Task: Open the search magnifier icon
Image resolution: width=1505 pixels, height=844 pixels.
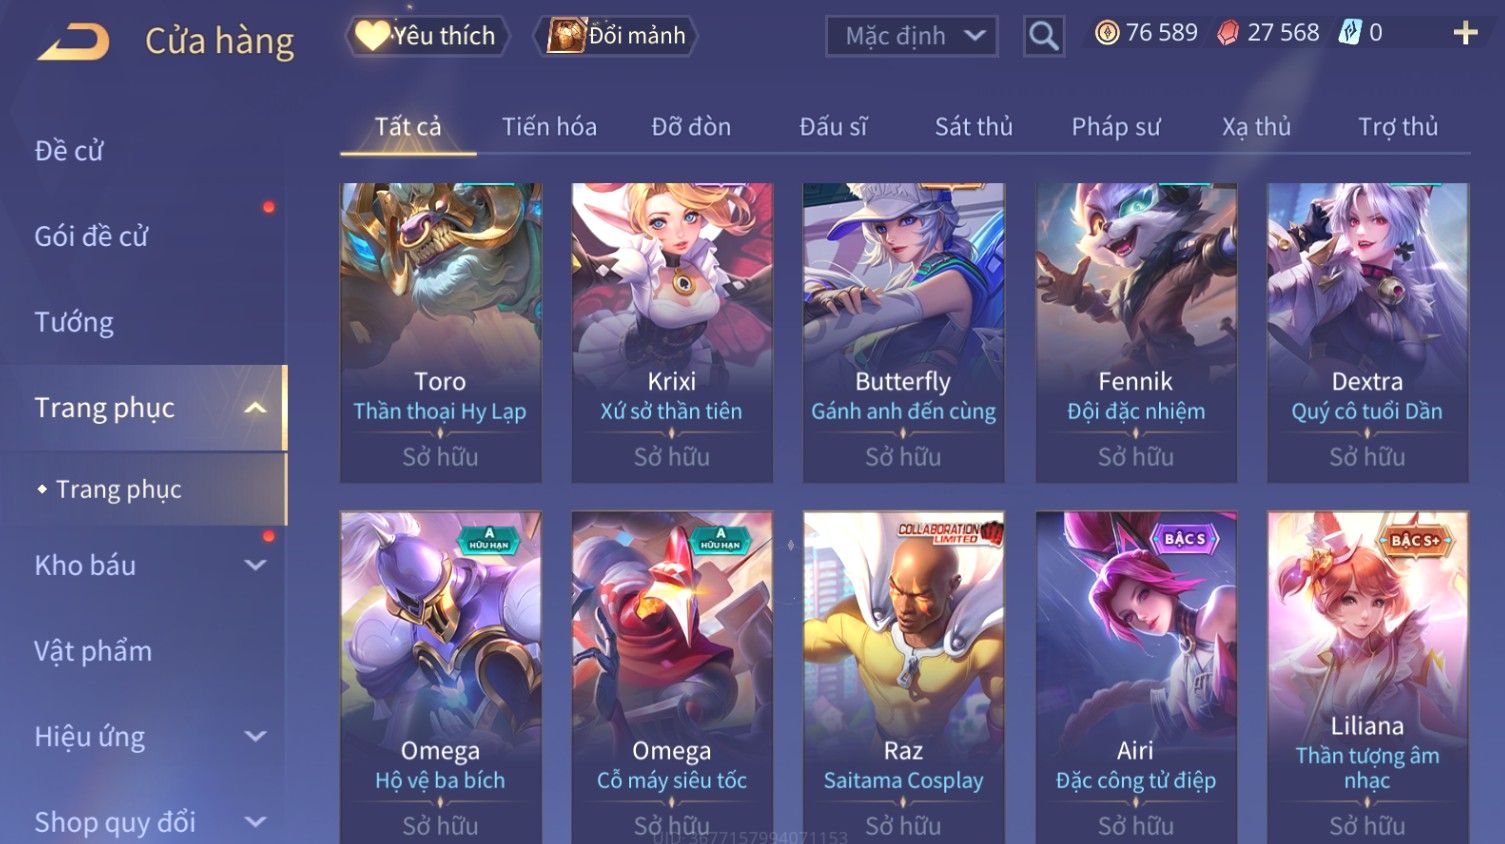Action: (x=1043, y=37)
